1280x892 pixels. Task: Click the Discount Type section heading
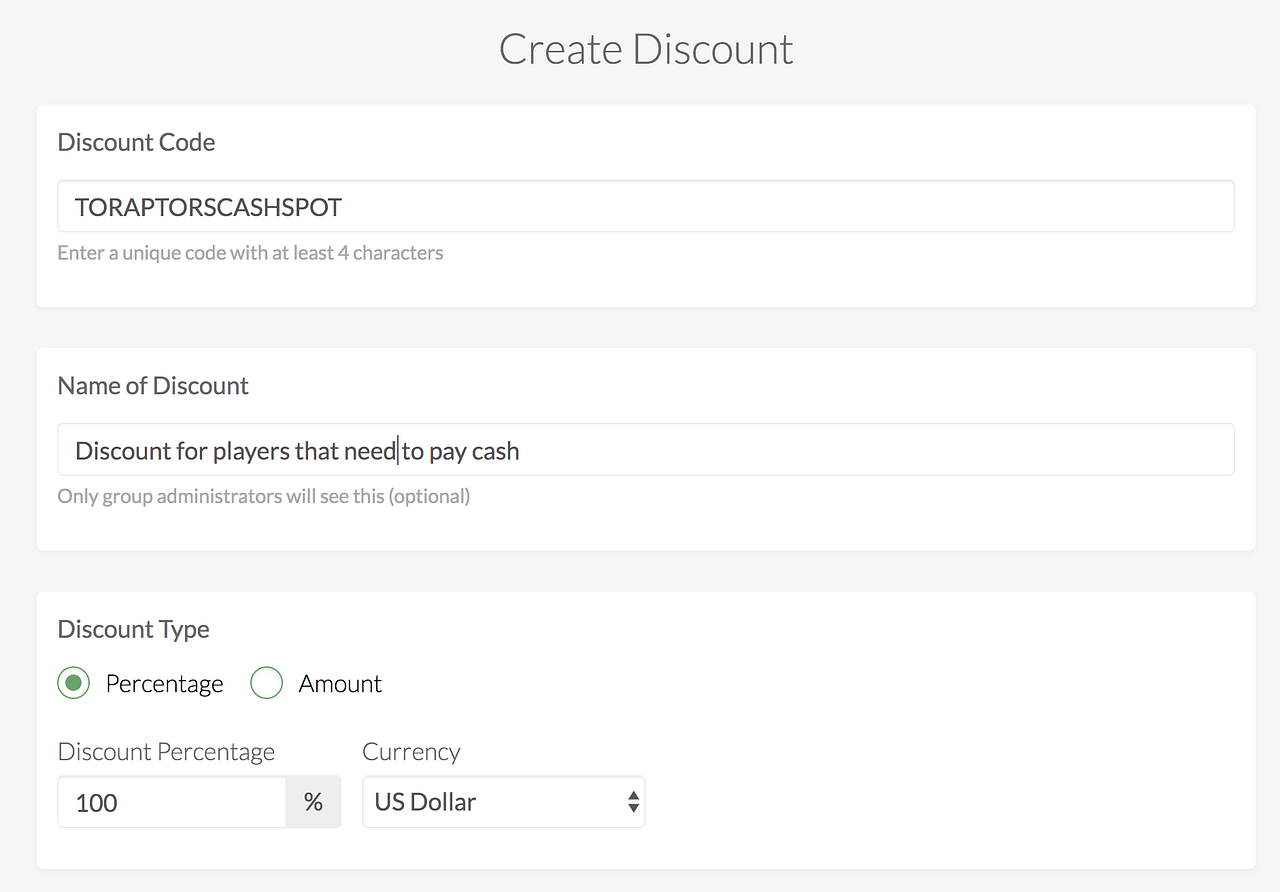(x=133, y=629)
